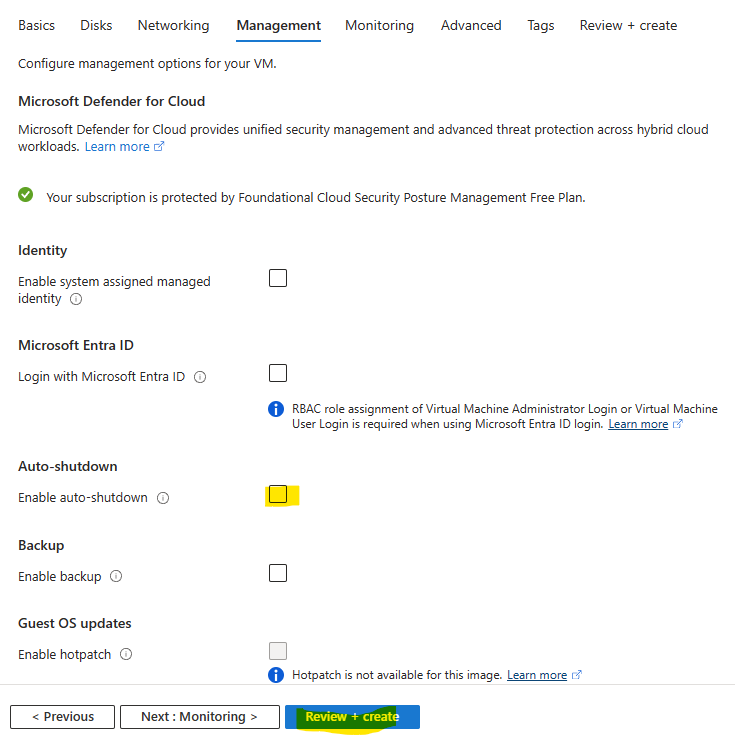Show info tooltip for Enable hotpatch
735x739 pixels.
coord(126,654)
